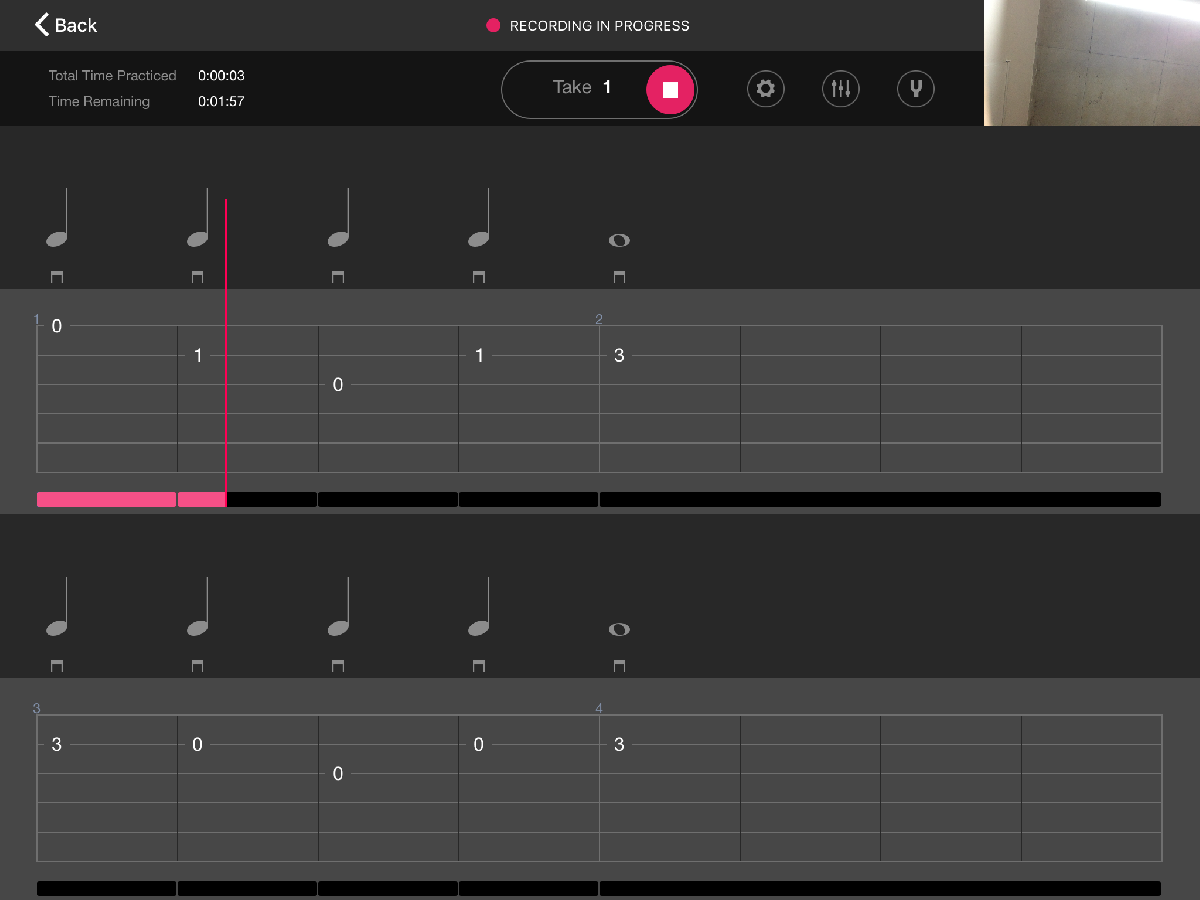Tap the camera preview thumbnail
Image resolution: width=1200 pixels, height=900 pixels.
click(1091, 63)
